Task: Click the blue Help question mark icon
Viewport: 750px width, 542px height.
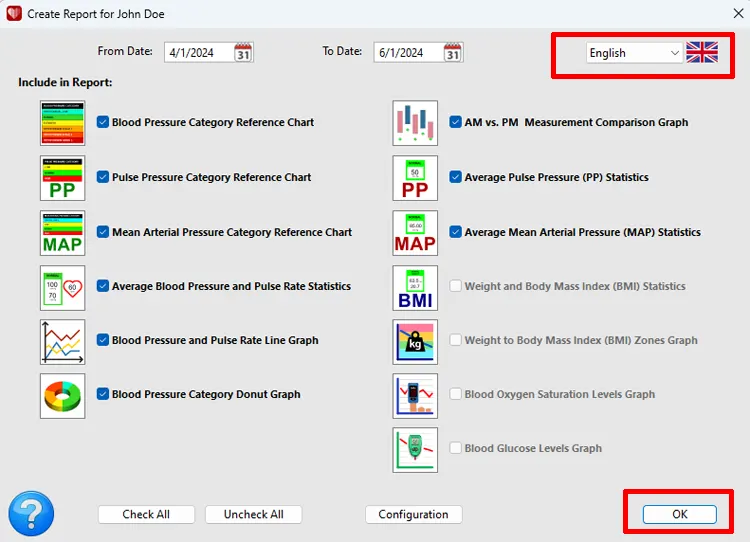Action: pyautogui.click(x=31, y=515)
